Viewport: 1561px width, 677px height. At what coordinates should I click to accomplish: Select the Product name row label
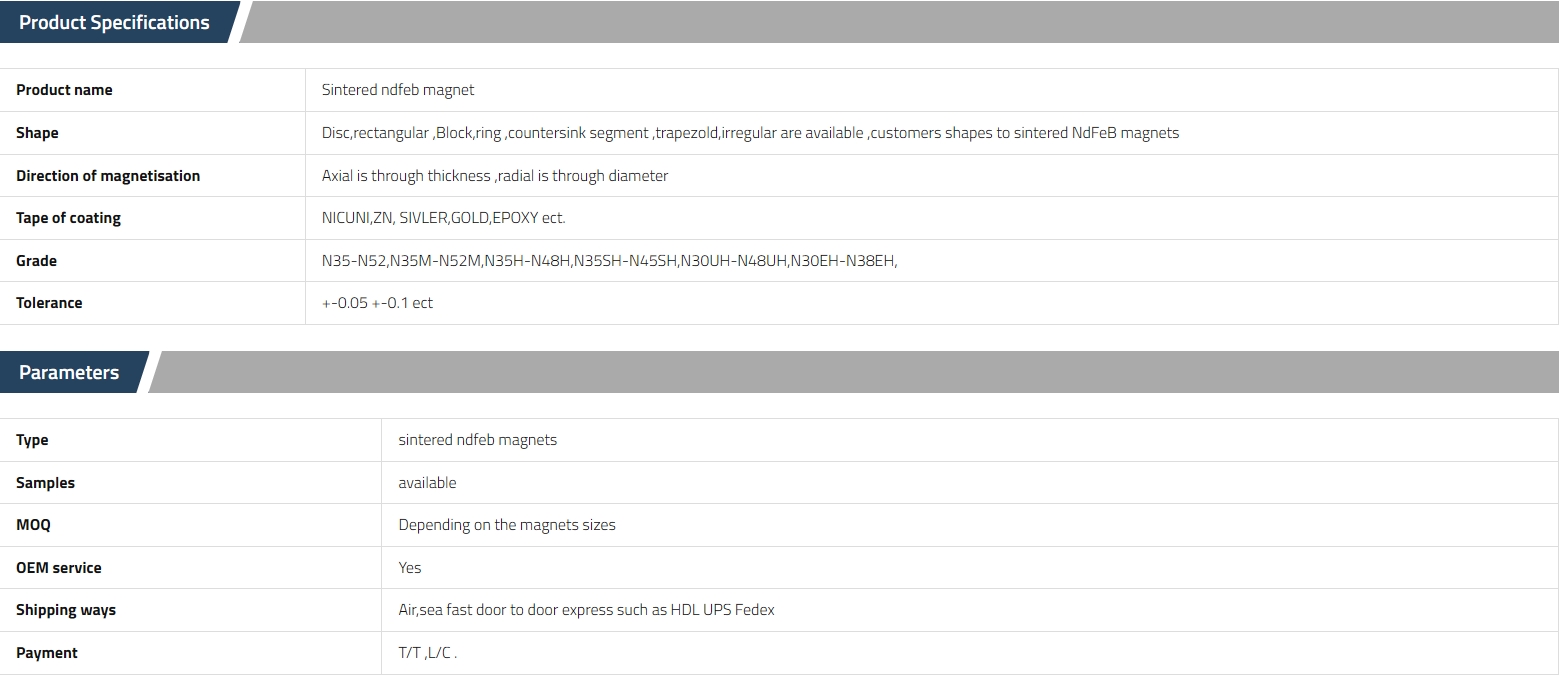pos(64,90)
